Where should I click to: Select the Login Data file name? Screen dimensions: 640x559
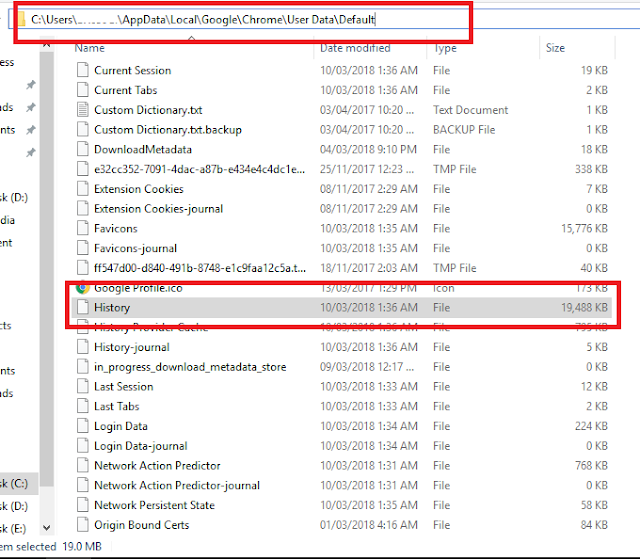pos(120,426)
